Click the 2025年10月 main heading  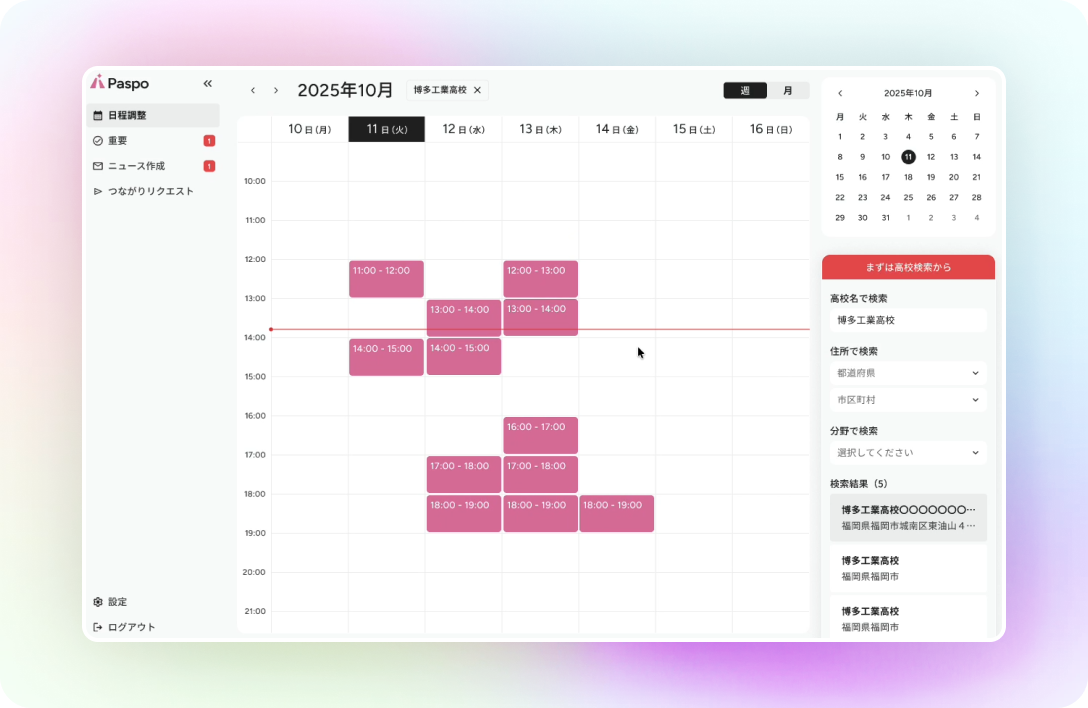coord(345,90)
